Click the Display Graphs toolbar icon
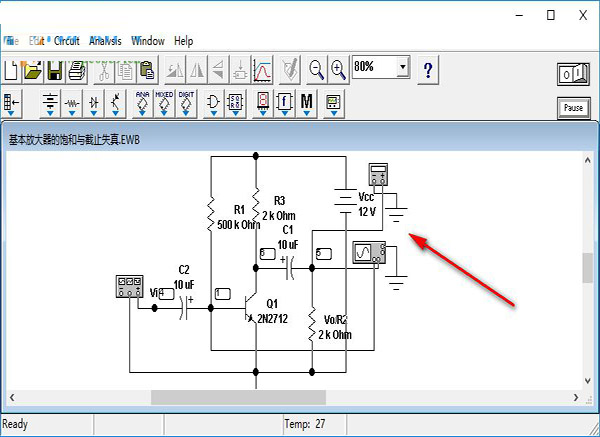 coord(264,69)
